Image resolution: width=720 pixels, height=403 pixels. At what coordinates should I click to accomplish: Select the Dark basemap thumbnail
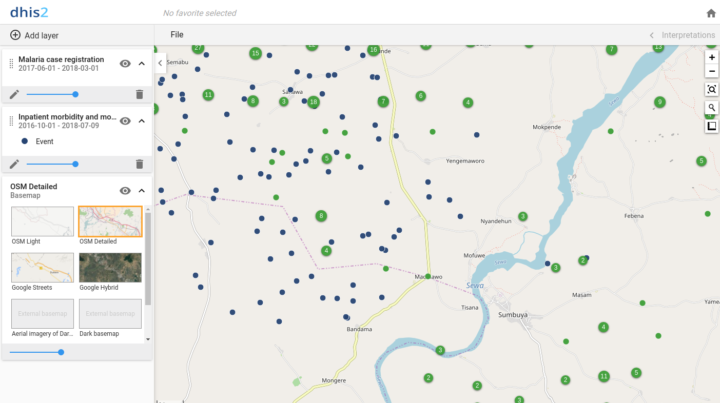[x=110, y=313]
